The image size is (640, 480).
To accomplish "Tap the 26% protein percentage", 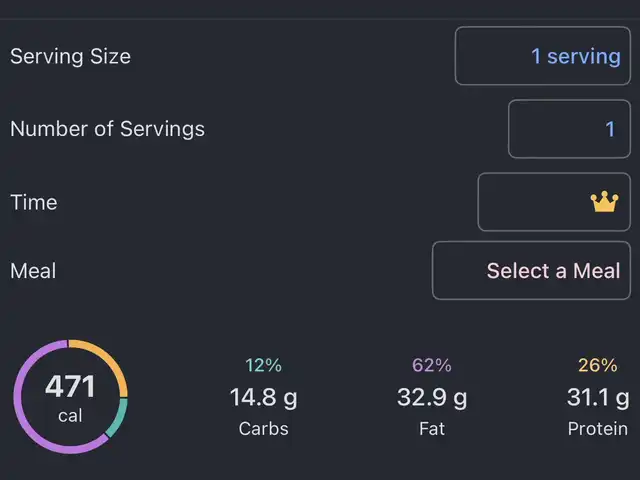I will tap(597, 365).
